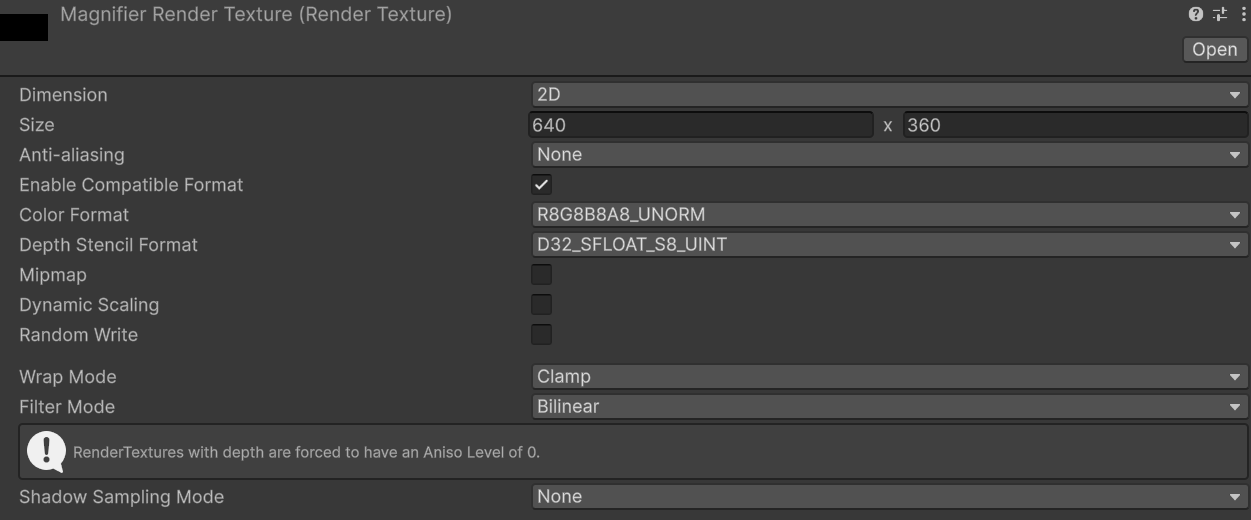
Task: Open the Dimension dropdown set to 2D
Action: pos(889,95)
